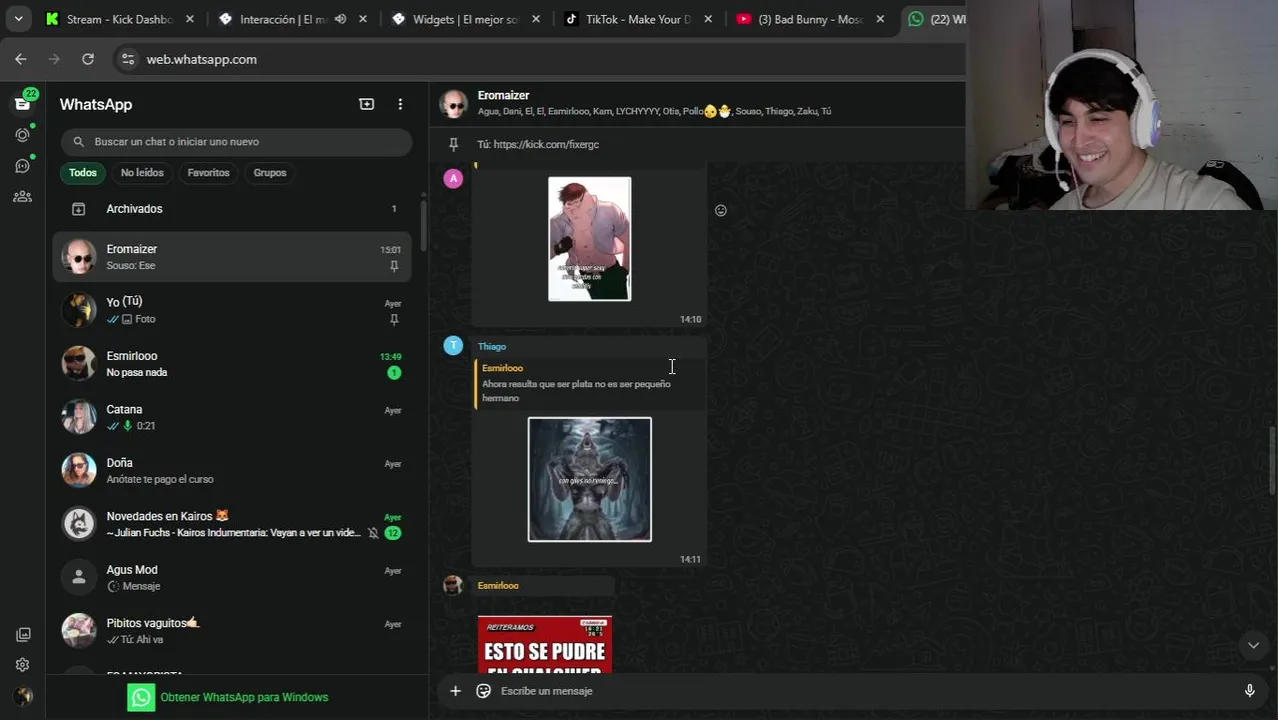The image size is (1278, 720).
Task: Open the browser tab search dropdown
Action: pyautogui.click(x=18, y=19)
